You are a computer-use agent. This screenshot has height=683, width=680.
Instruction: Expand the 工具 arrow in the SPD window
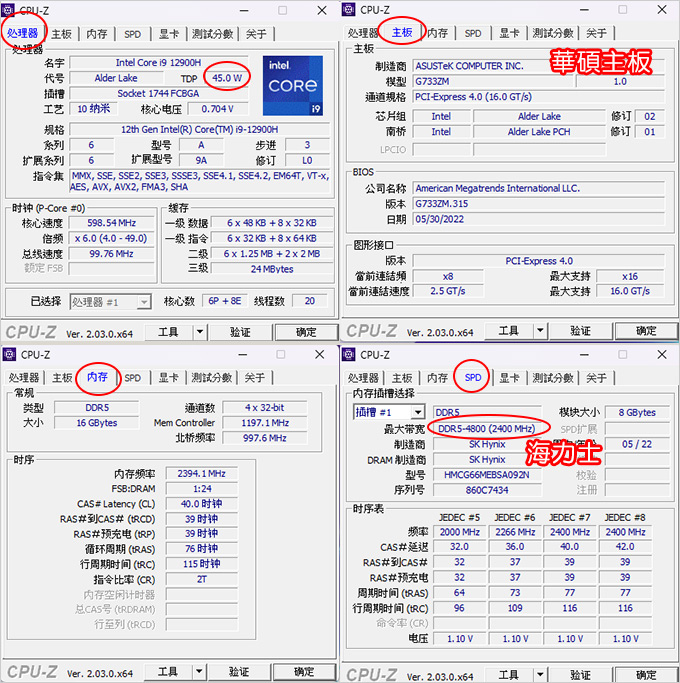pyautogui.click(x=540, y=674)
